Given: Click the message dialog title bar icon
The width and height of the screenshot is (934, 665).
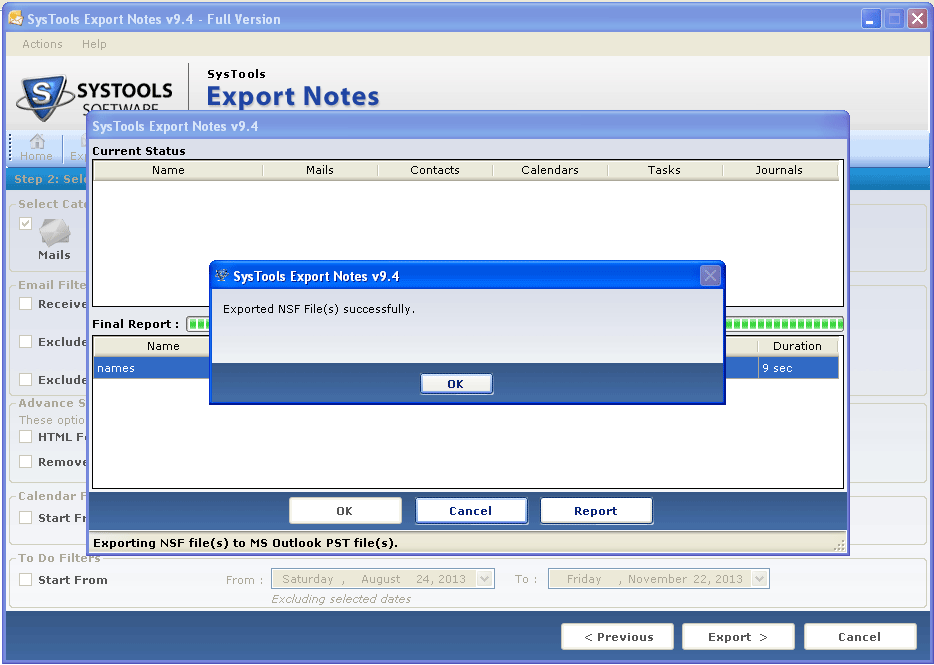Looking at the screenshot, I should tap(222, 276).
